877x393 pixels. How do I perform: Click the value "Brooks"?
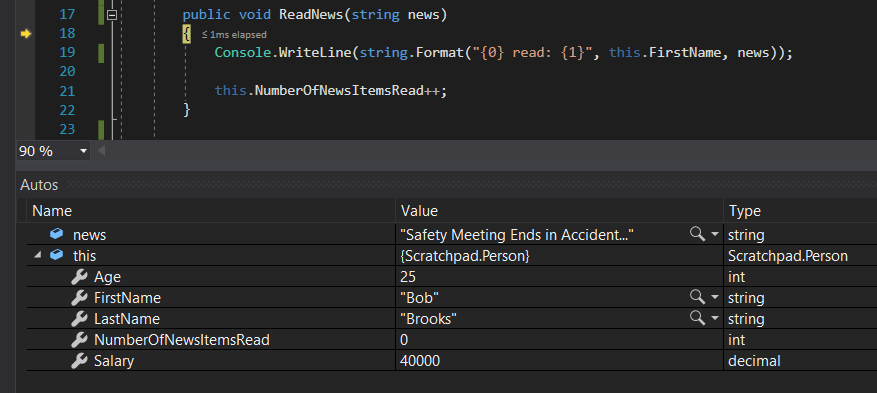click(428, 319)
